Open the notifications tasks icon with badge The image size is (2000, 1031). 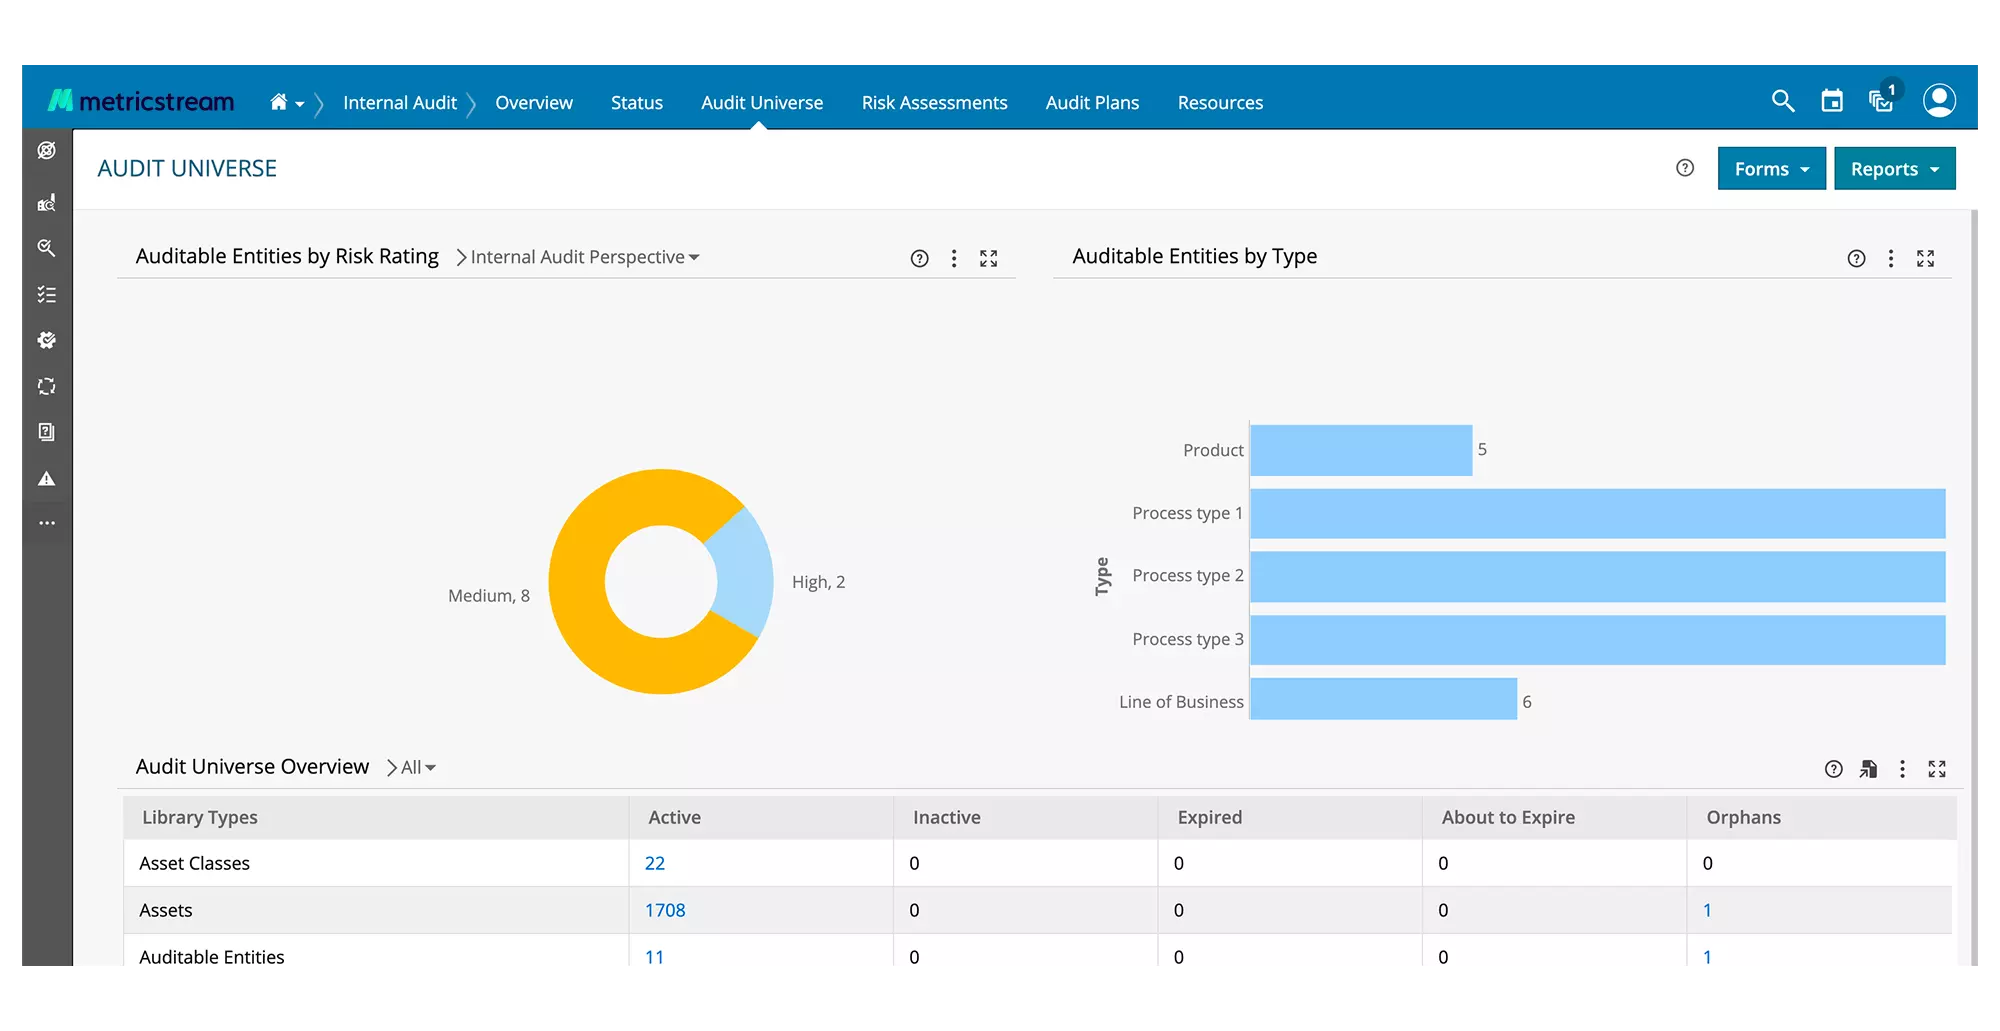1883,98
